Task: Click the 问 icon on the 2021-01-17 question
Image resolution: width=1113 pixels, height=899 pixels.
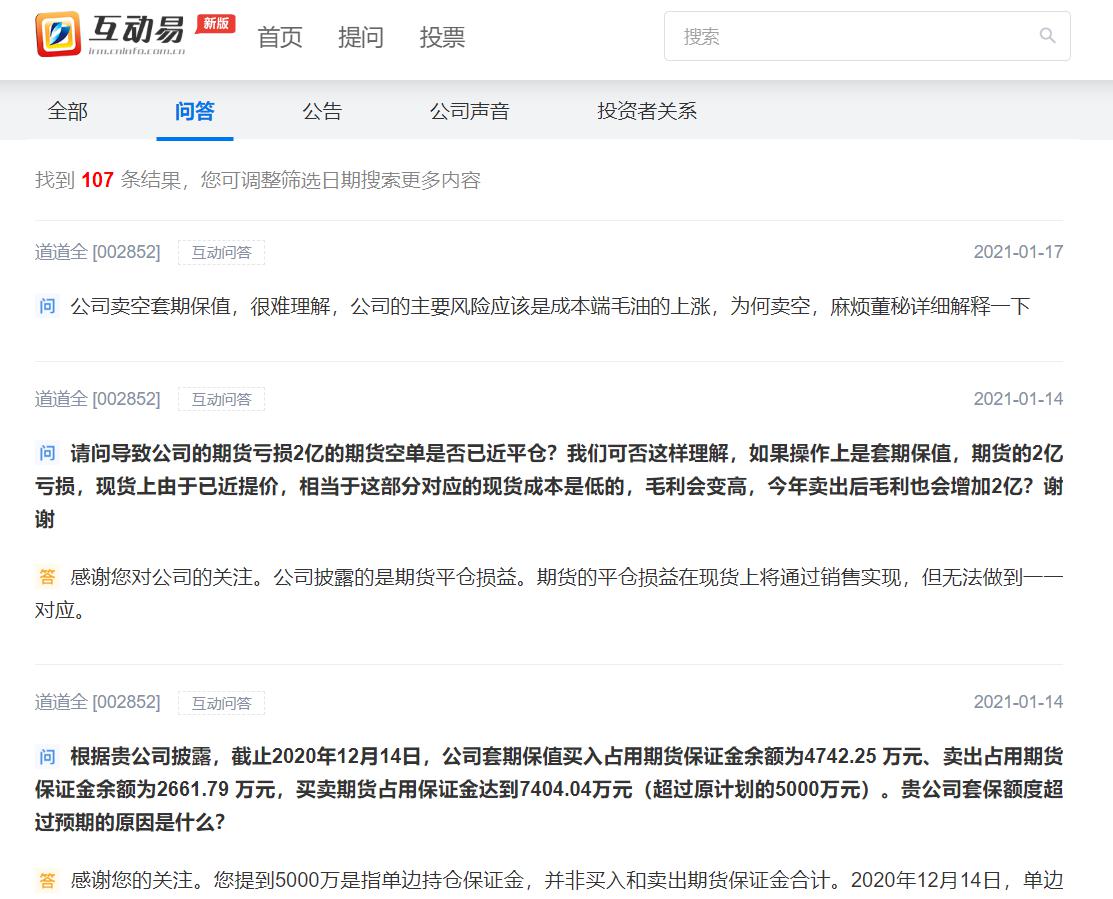Action: [47, 307]
